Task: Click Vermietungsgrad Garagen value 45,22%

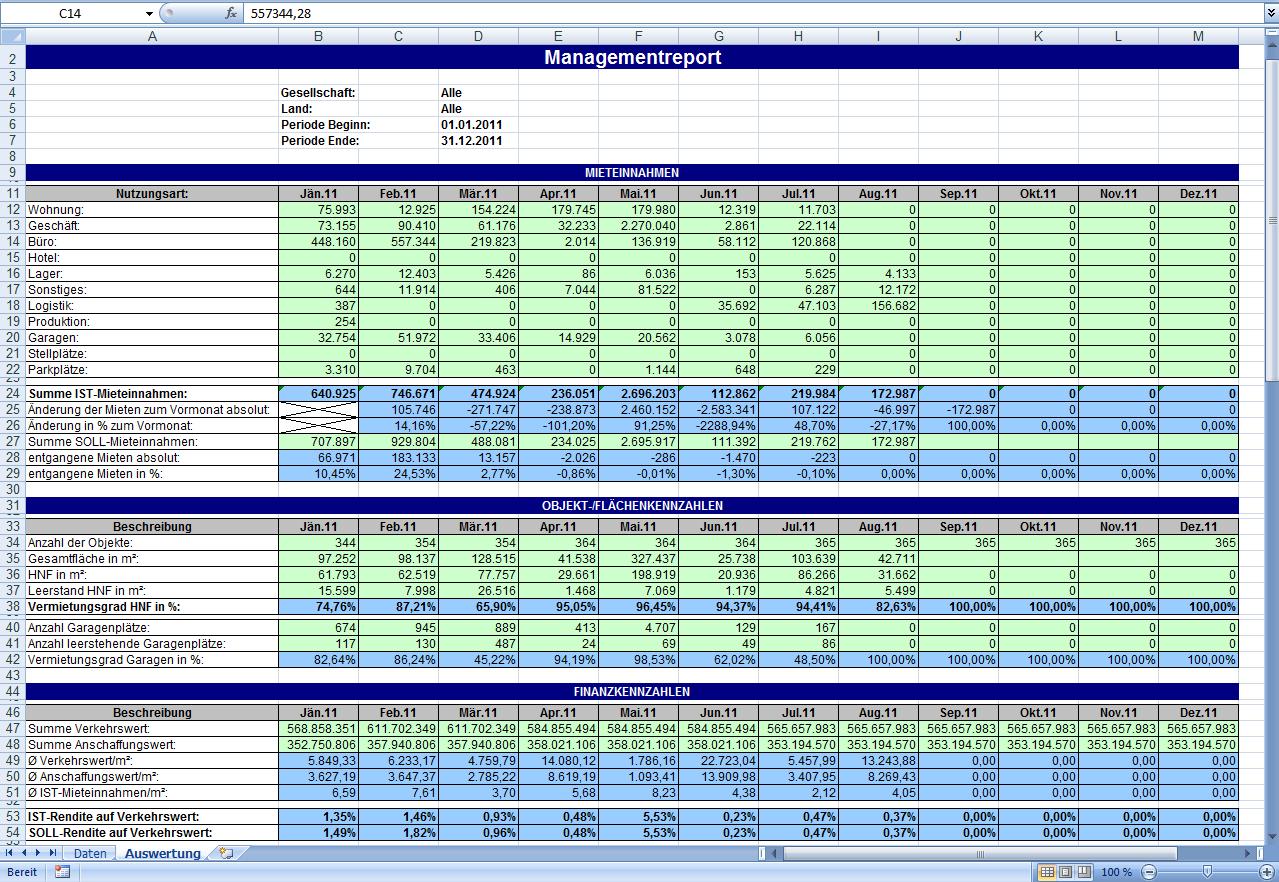Action: click(x=478, y=660)
